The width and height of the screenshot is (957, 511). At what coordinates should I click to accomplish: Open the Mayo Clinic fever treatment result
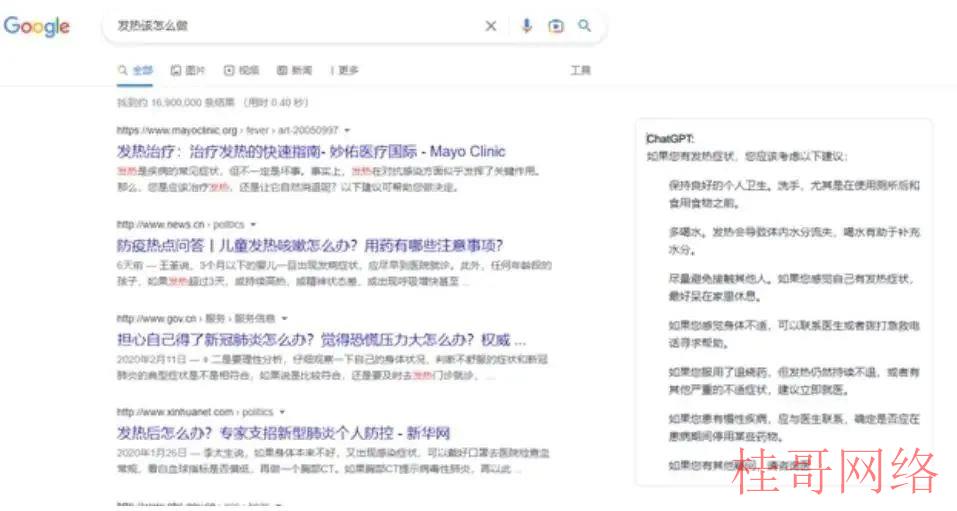tap(311, 151)
